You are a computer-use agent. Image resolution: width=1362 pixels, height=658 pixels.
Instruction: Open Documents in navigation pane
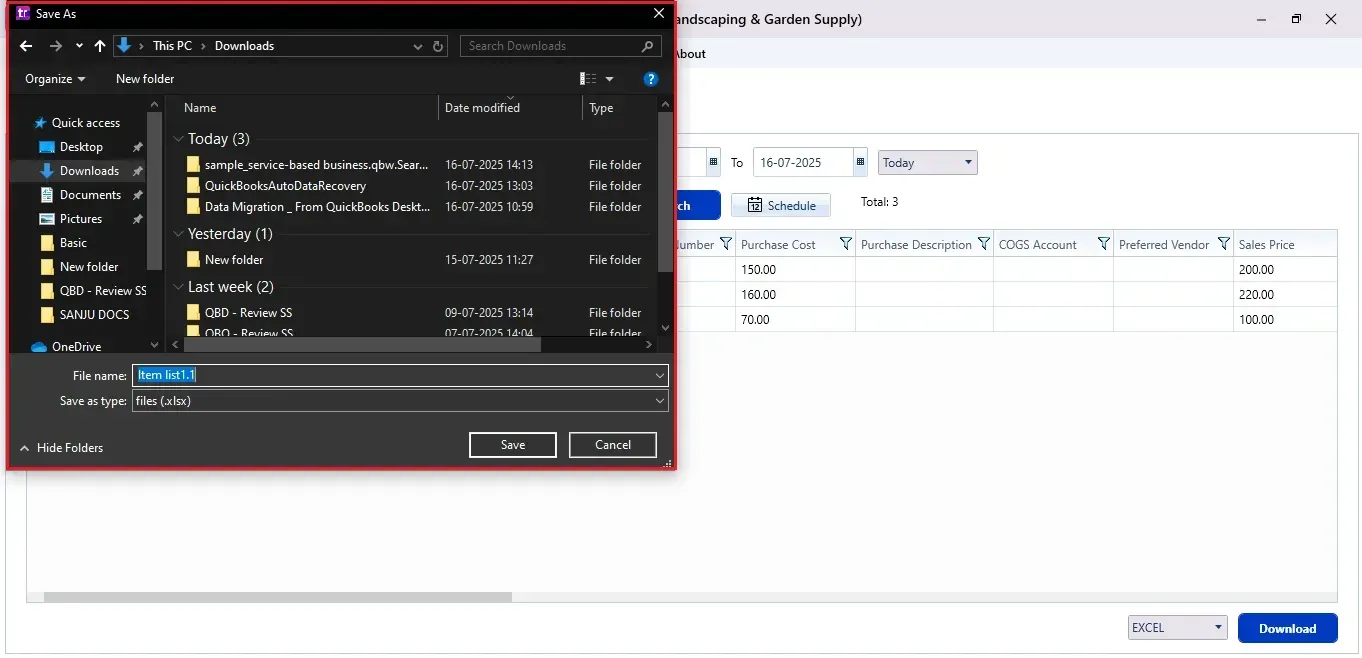90,195
